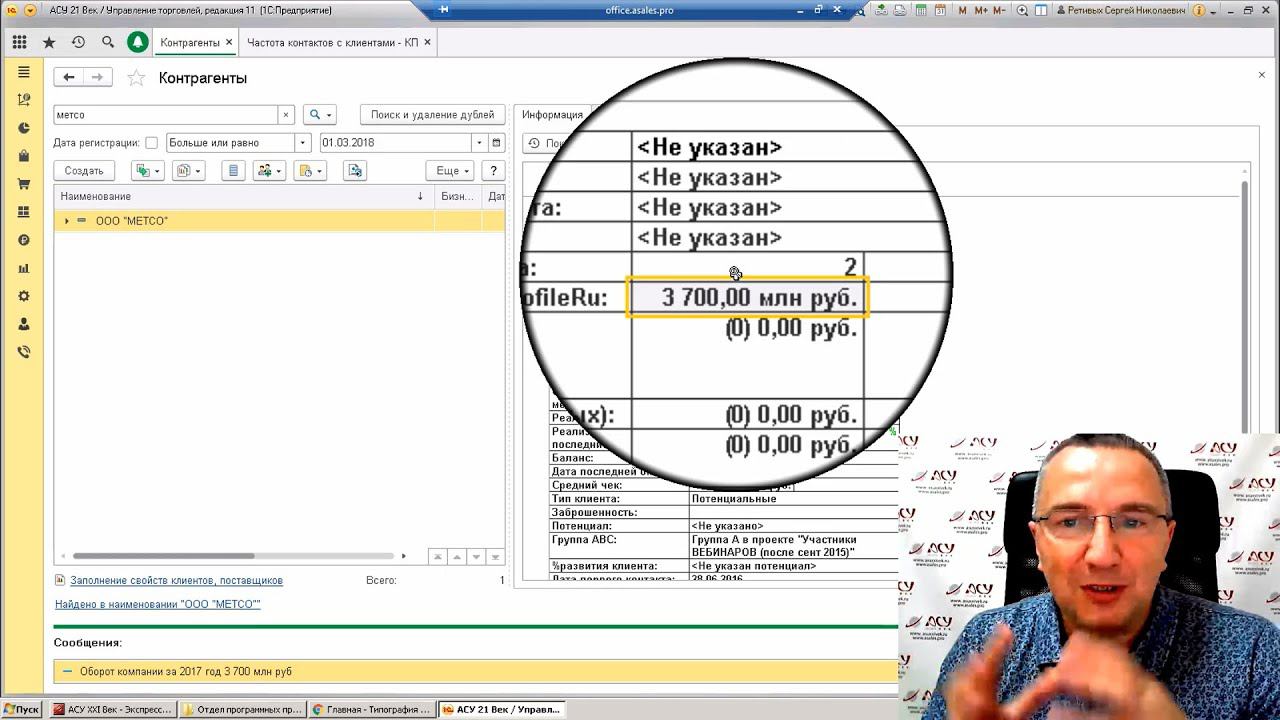
Task: Open the Информация tab
Action: tap(552, 115)
